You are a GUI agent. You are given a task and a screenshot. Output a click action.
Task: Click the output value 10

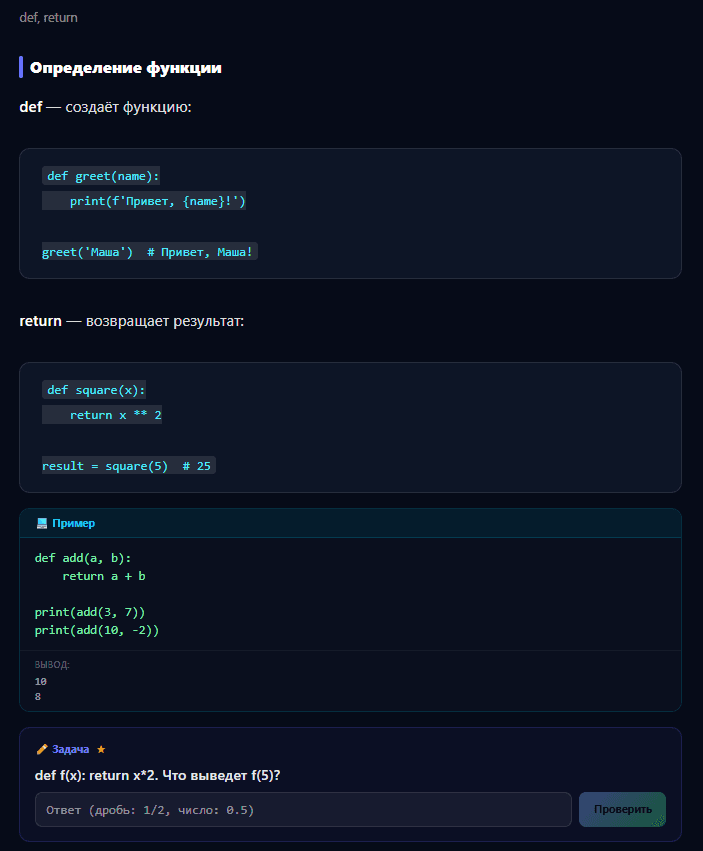tap(41, 681)
